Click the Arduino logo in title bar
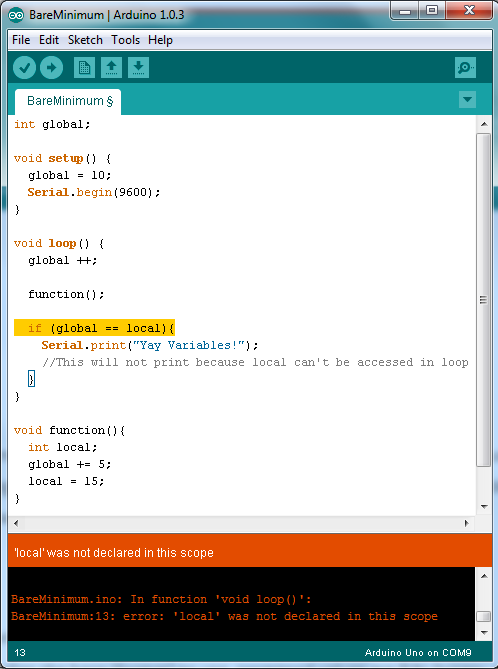The height and width of the screenshot is (669, 498). pos(16,15)
